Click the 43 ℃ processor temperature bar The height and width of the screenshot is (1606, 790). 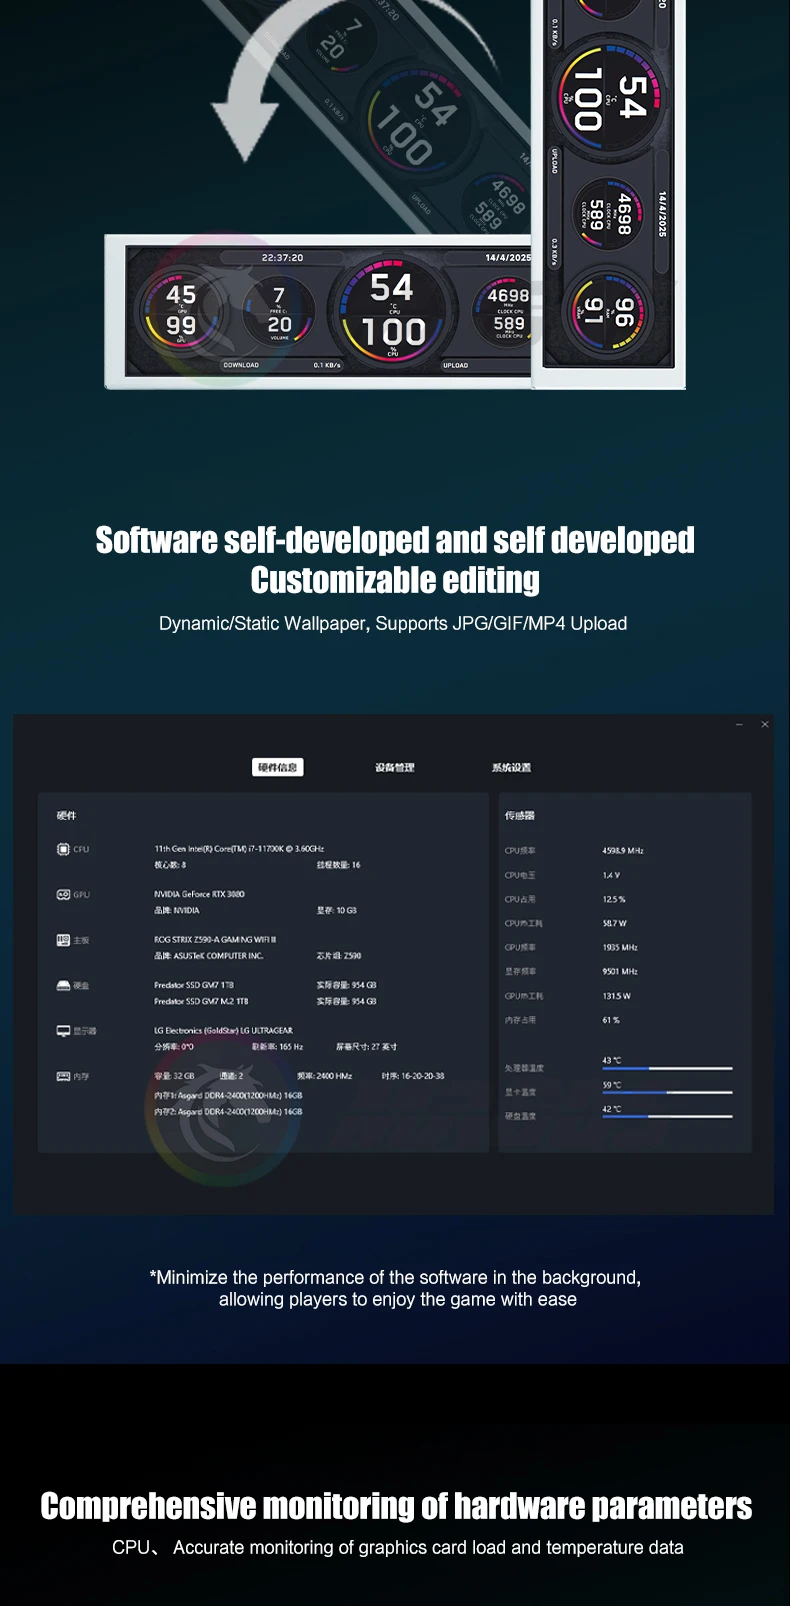click(x=667, y=1068)
